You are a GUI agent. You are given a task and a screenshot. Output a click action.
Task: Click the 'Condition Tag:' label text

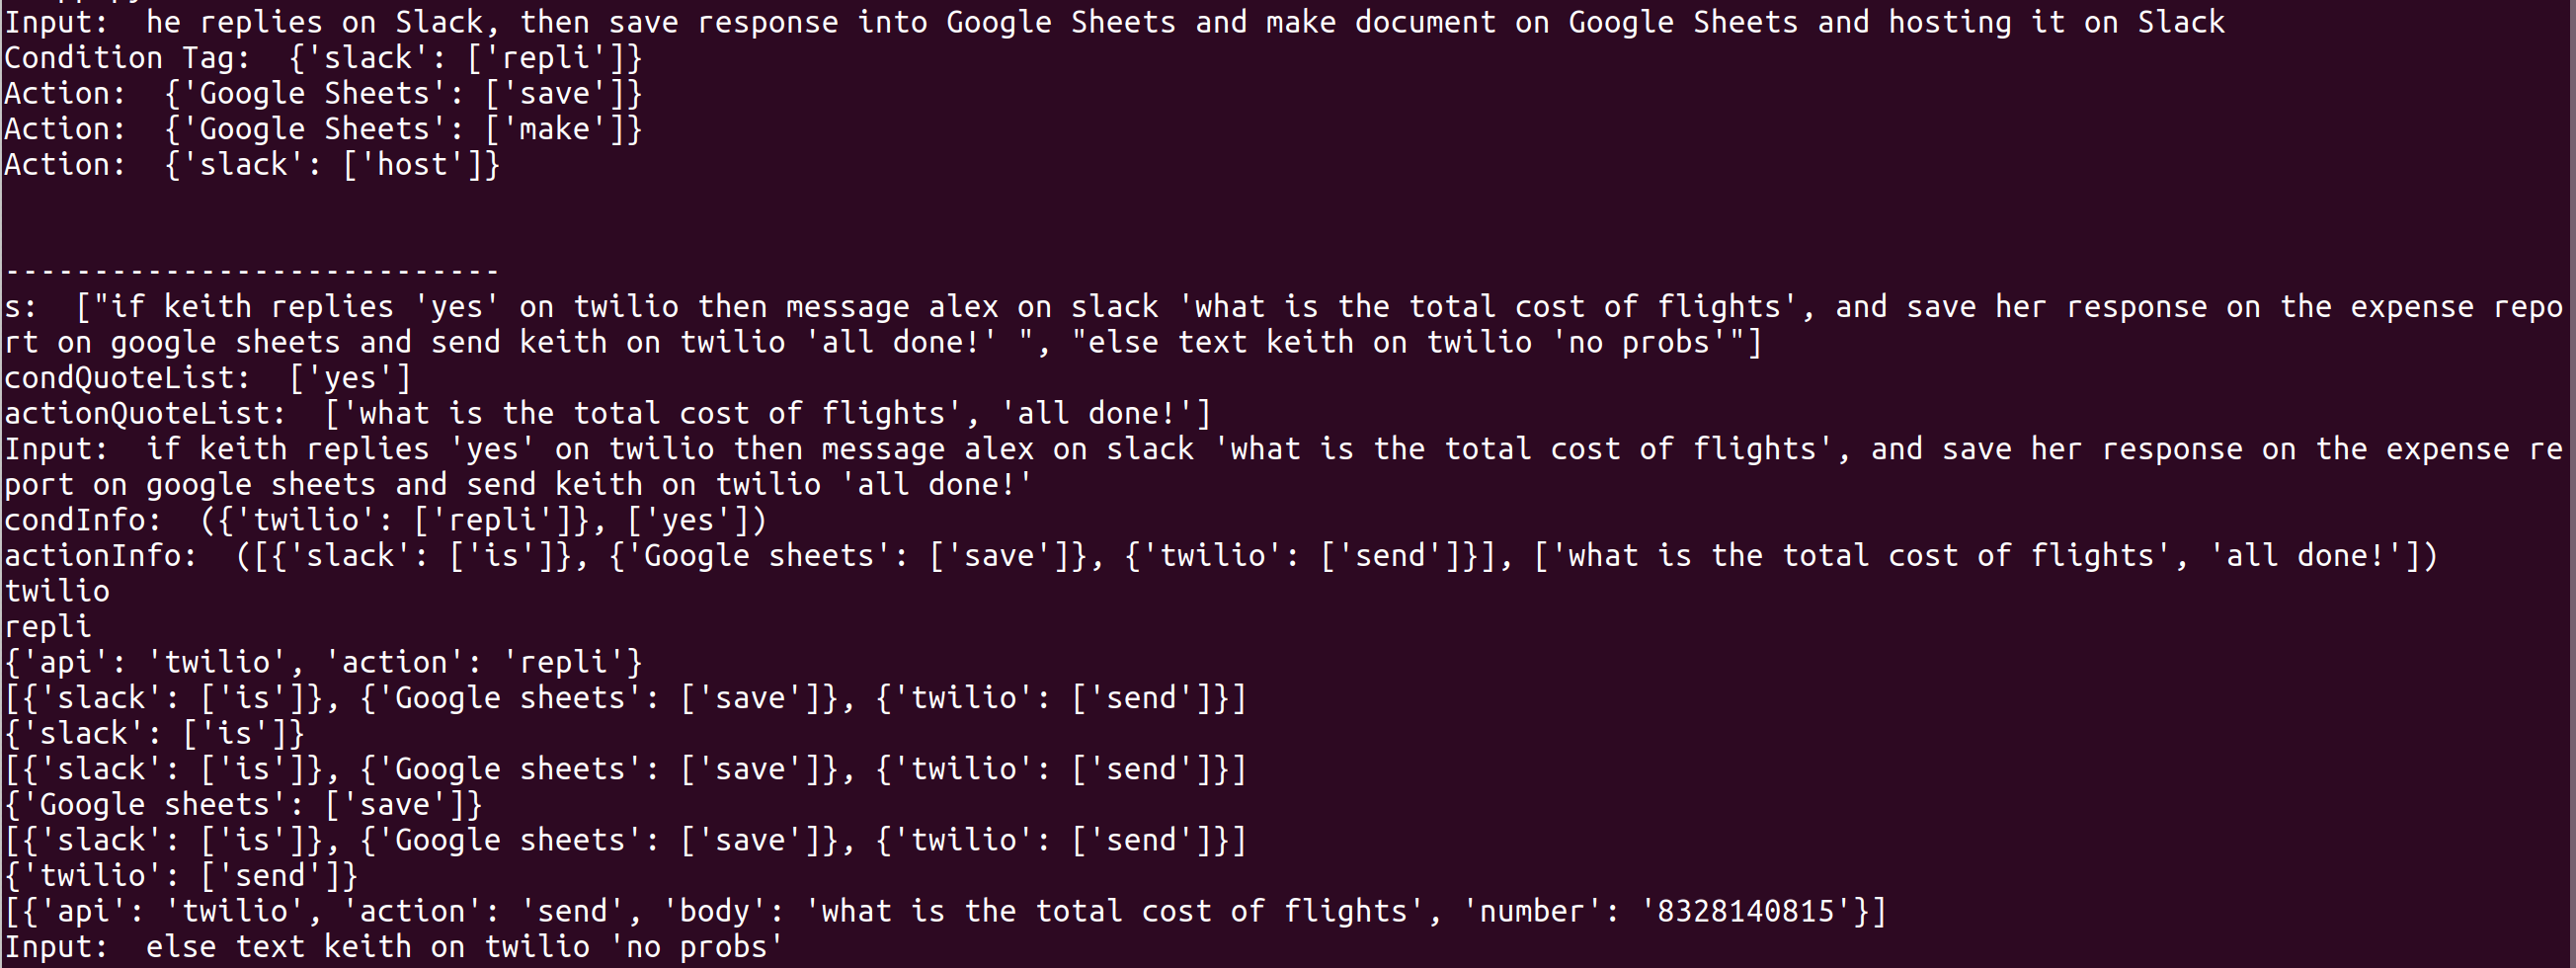[127, 58]
